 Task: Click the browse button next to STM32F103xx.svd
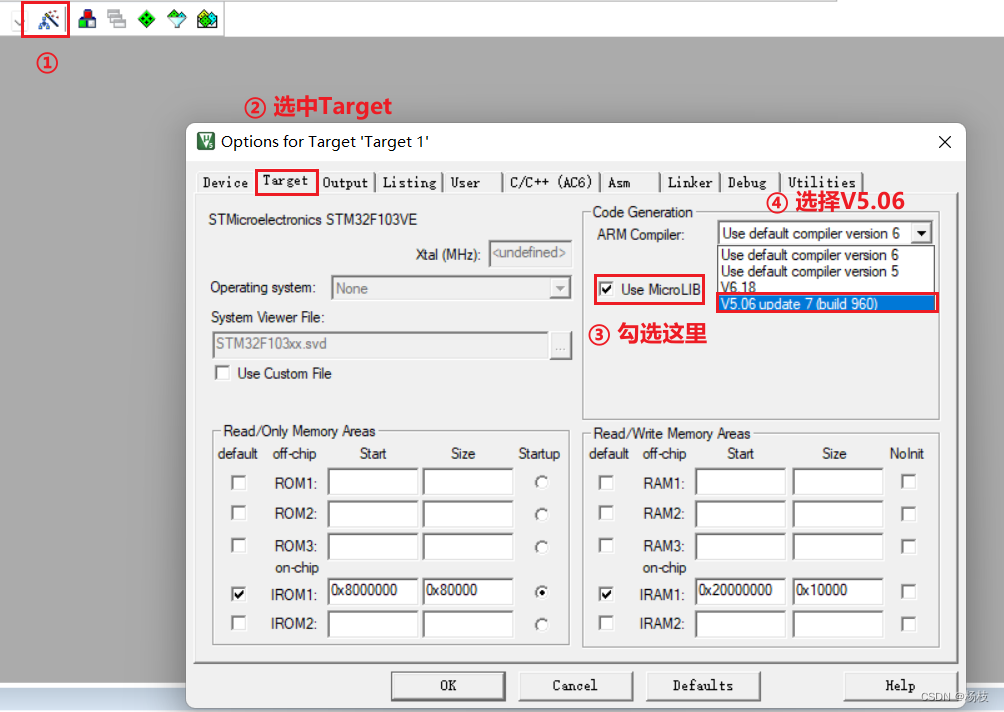560,346
